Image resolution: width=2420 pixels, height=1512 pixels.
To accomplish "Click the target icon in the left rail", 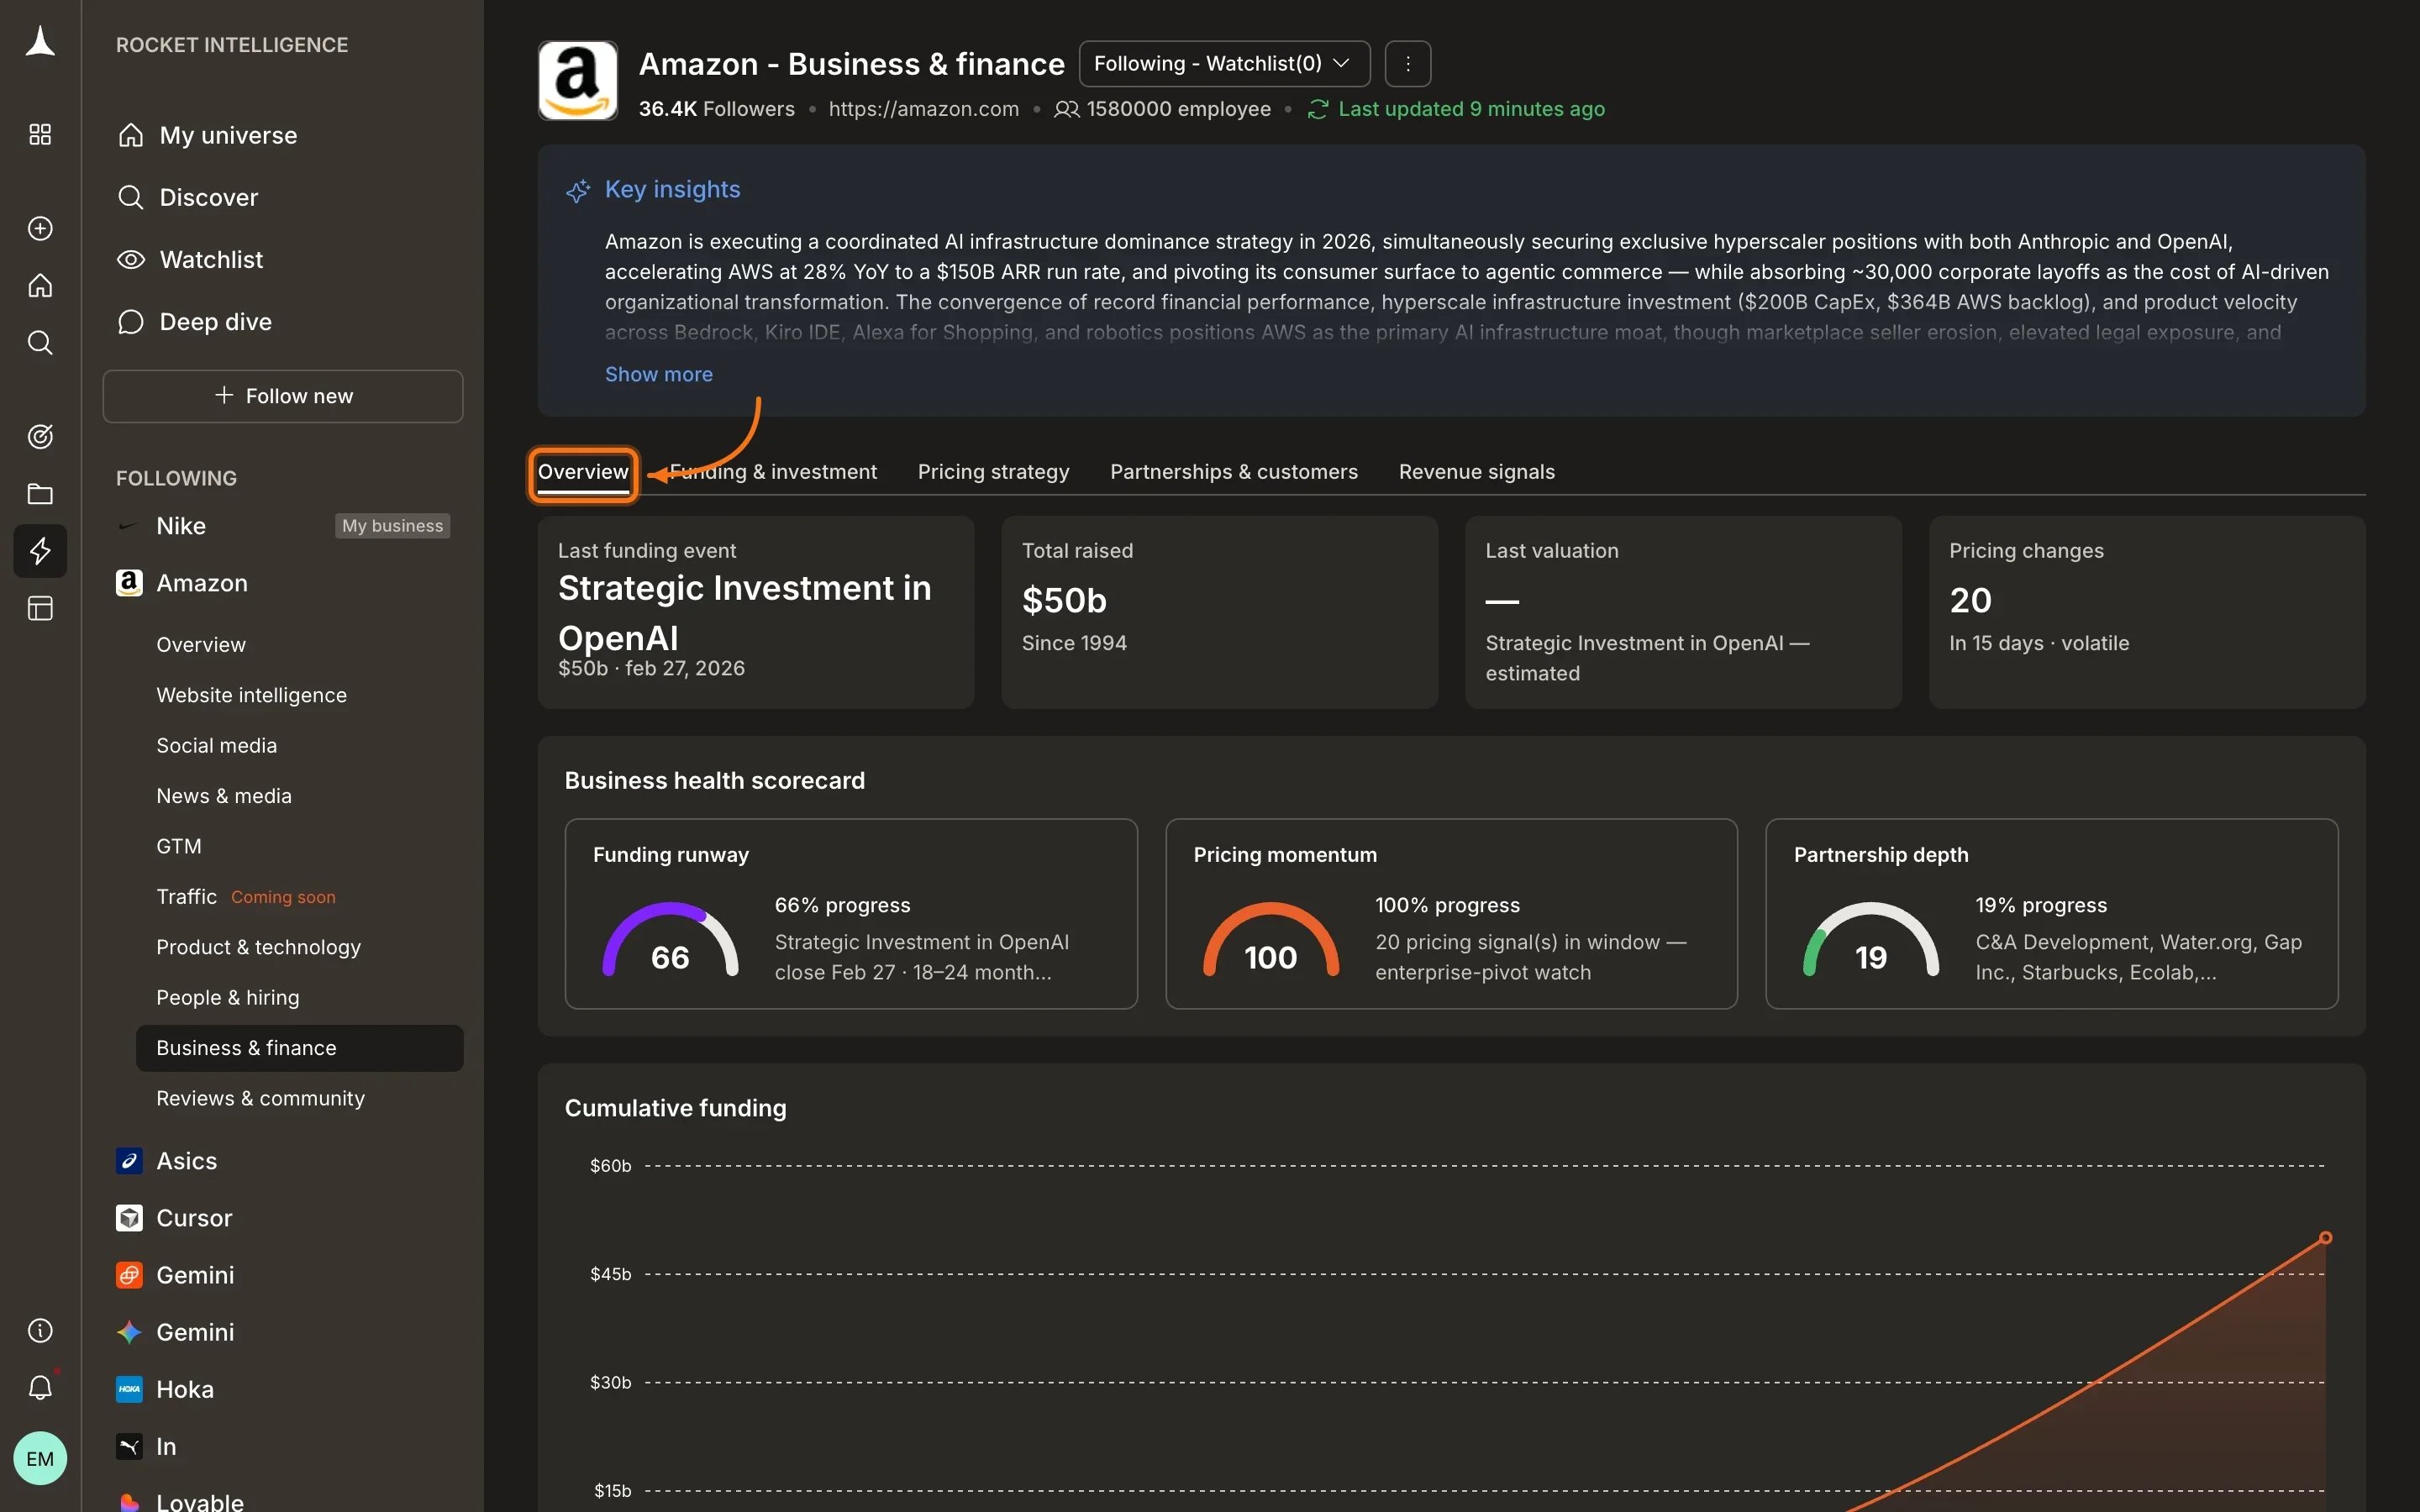I will (x=40, y=436).
